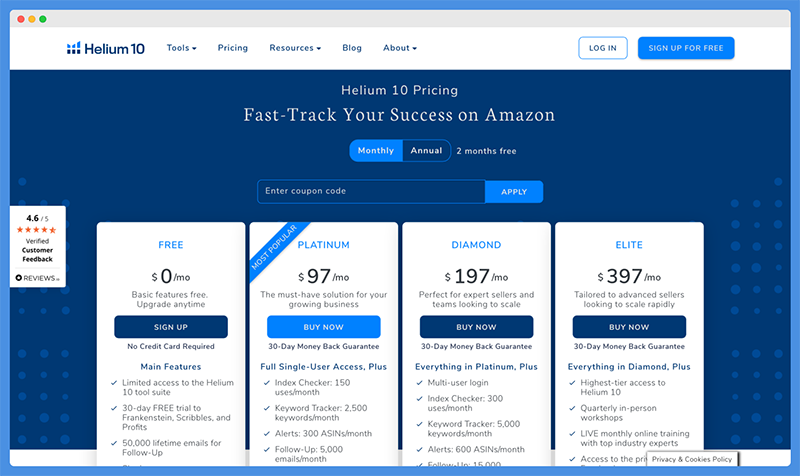The image size is (800, 476).
Task: Click the LOG IN button
Action: coord(603,48)
